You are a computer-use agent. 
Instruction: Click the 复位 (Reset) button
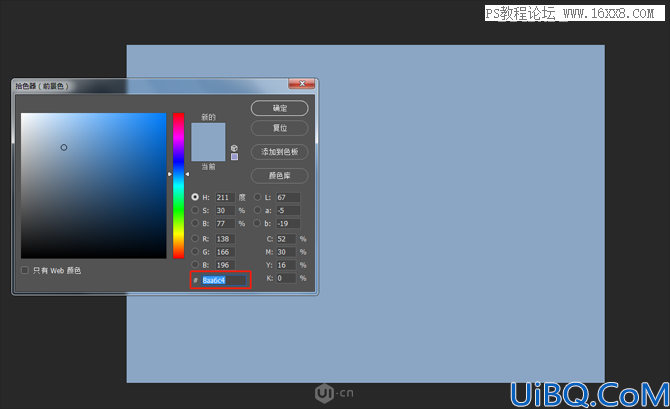coord(279,128)
